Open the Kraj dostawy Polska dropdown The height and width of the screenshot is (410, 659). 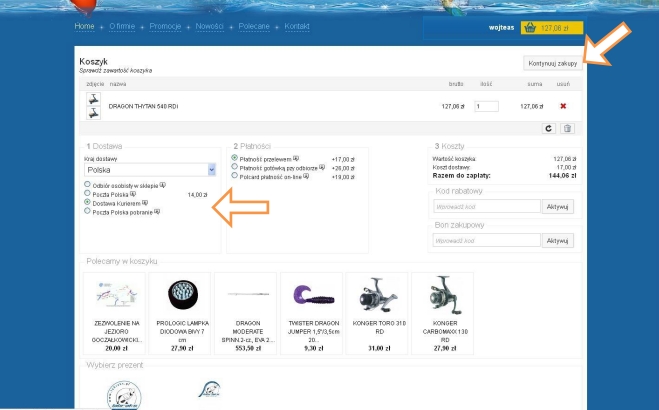click(150, 170)
